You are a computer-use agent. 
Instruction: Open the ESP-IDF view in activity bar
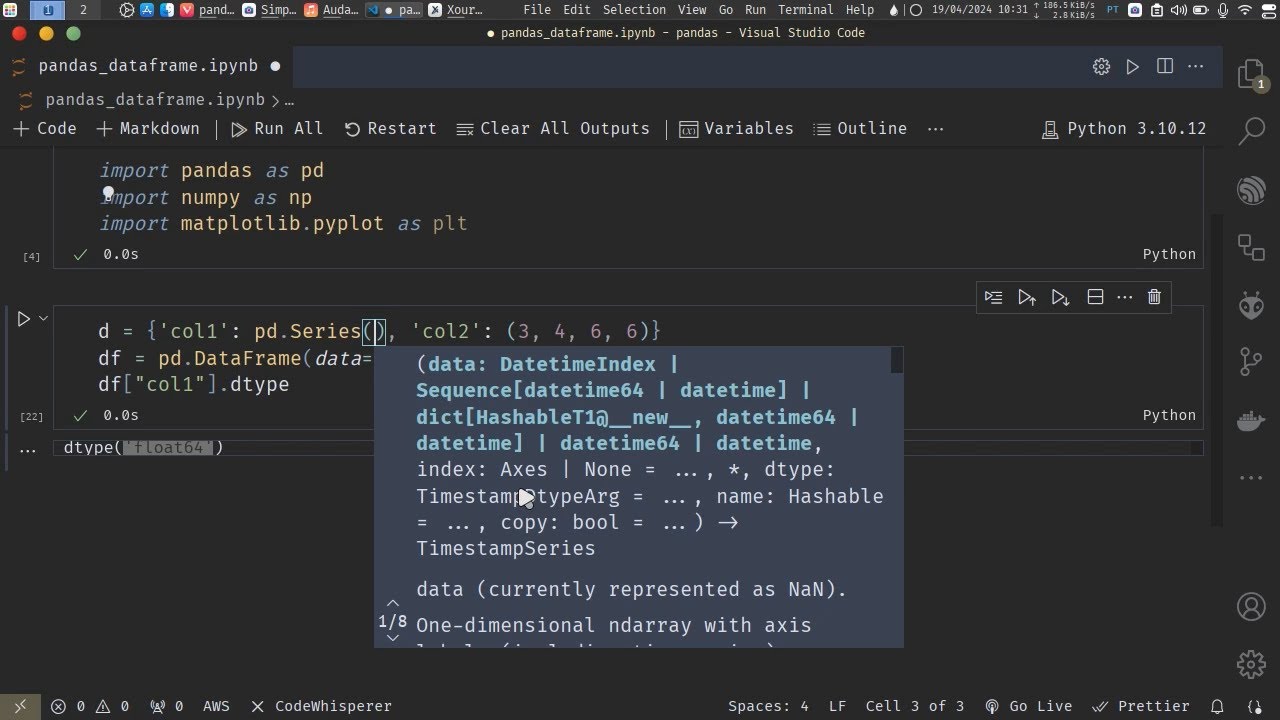point(1251,189)
